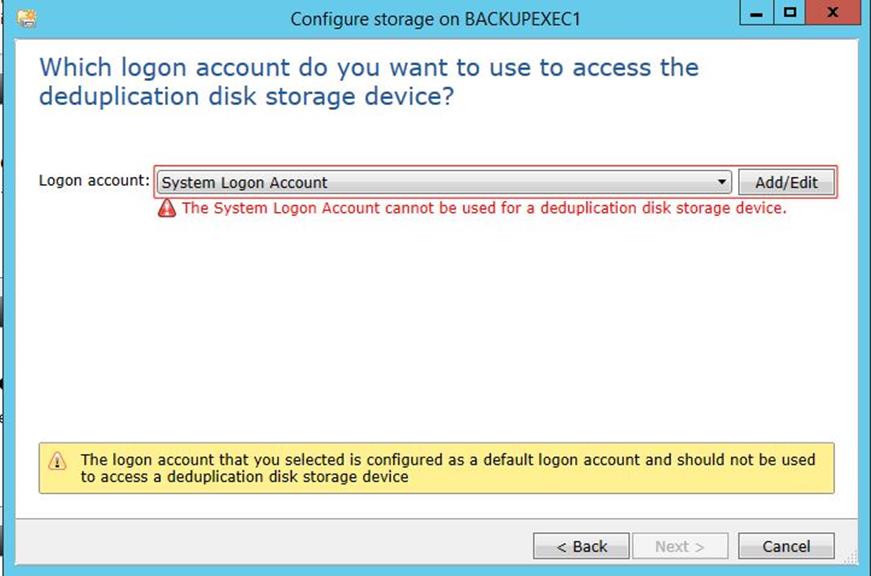Click the Backup Exec icon in title bar
The height and width of the screenshot is (576, 871).
(27, 18)
